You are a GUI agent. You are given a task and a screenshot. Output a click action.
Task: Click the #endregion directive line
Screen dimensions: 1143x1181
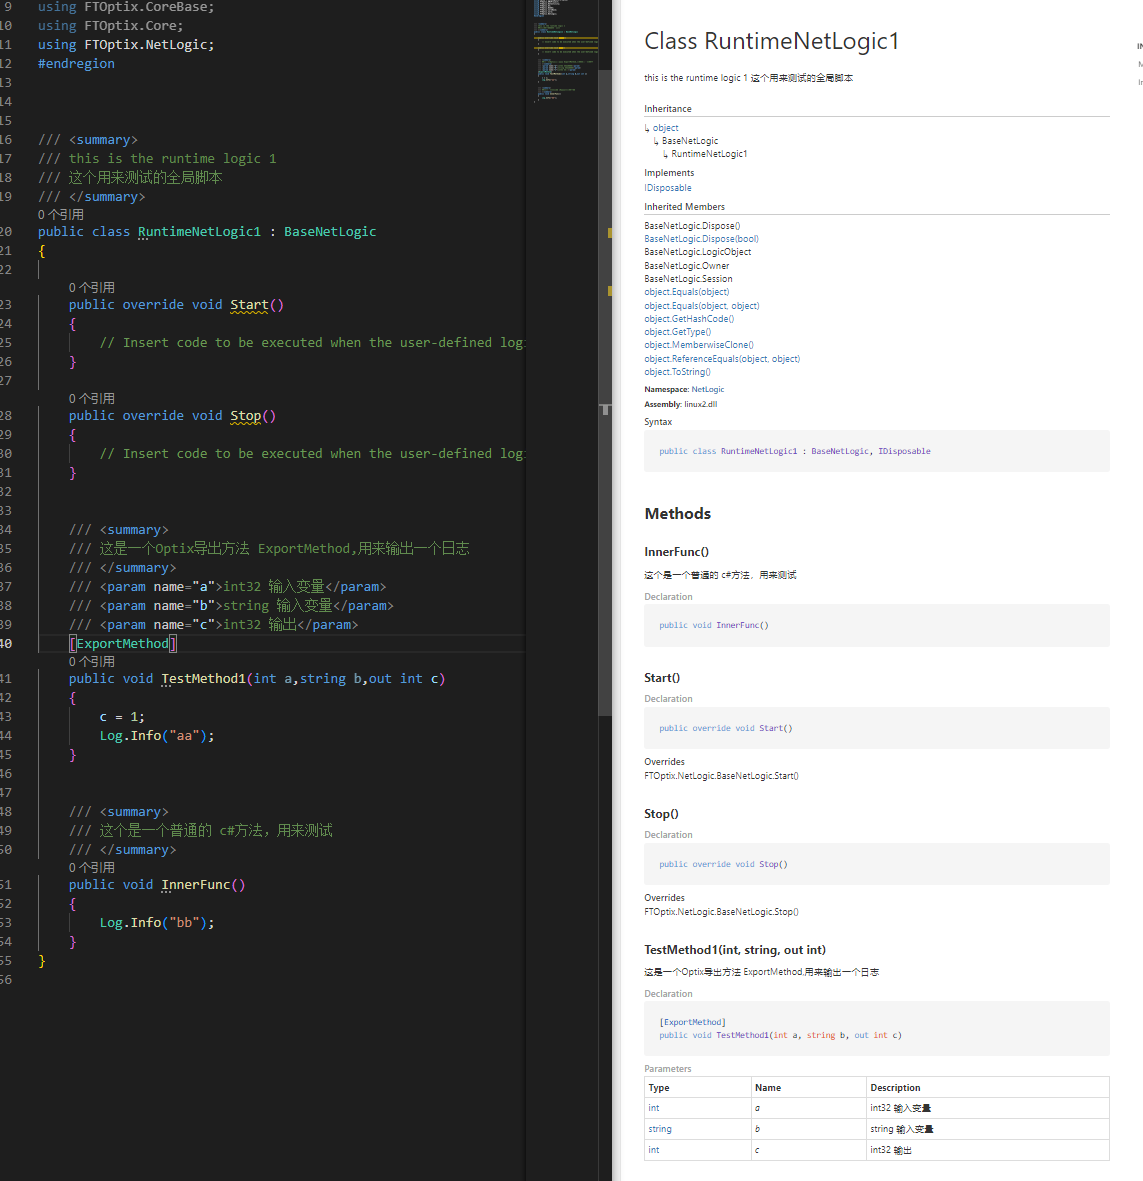(76, 64)
